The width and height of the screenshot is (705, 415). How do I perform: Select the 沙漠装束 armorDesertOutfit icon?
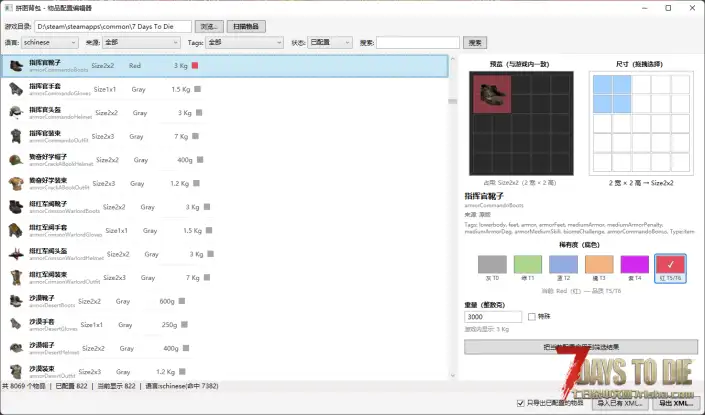coord(16,371)
